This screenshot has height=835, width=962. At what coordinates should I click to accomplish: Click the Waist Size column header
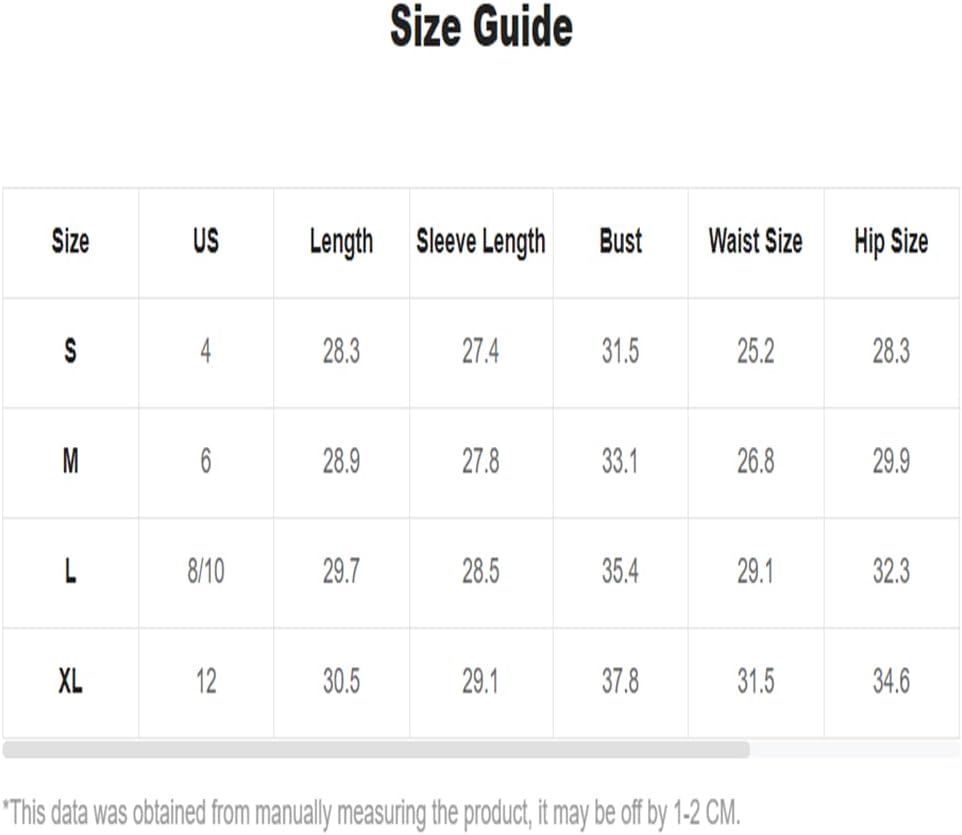pyautogui.click(x=755, y=240)
